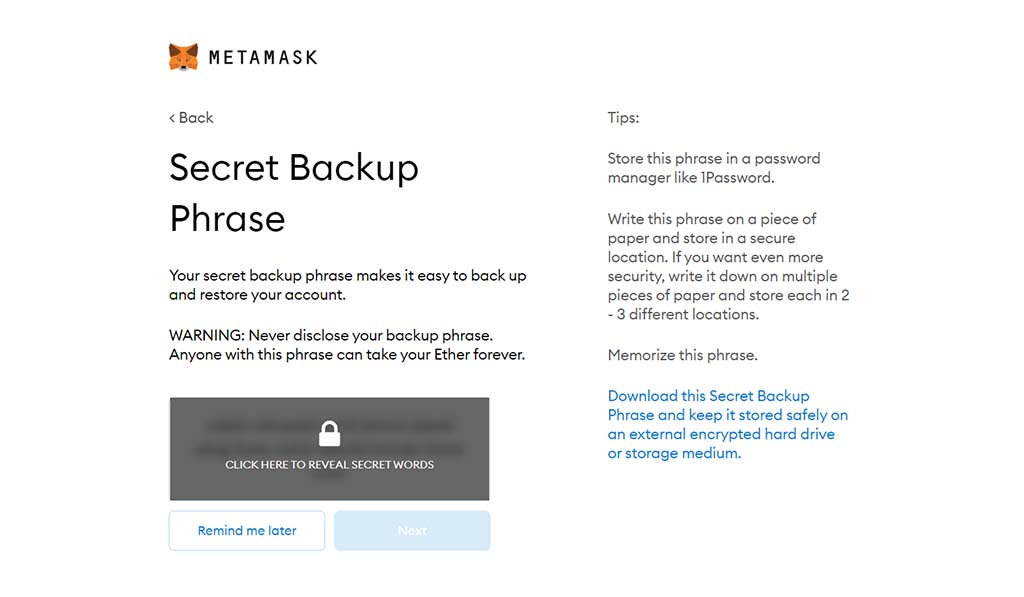Image resolution: width=1024 pixels, height=597 pixels.
Task: Click the Memorize this phrase tip
Action: [683, 355]
